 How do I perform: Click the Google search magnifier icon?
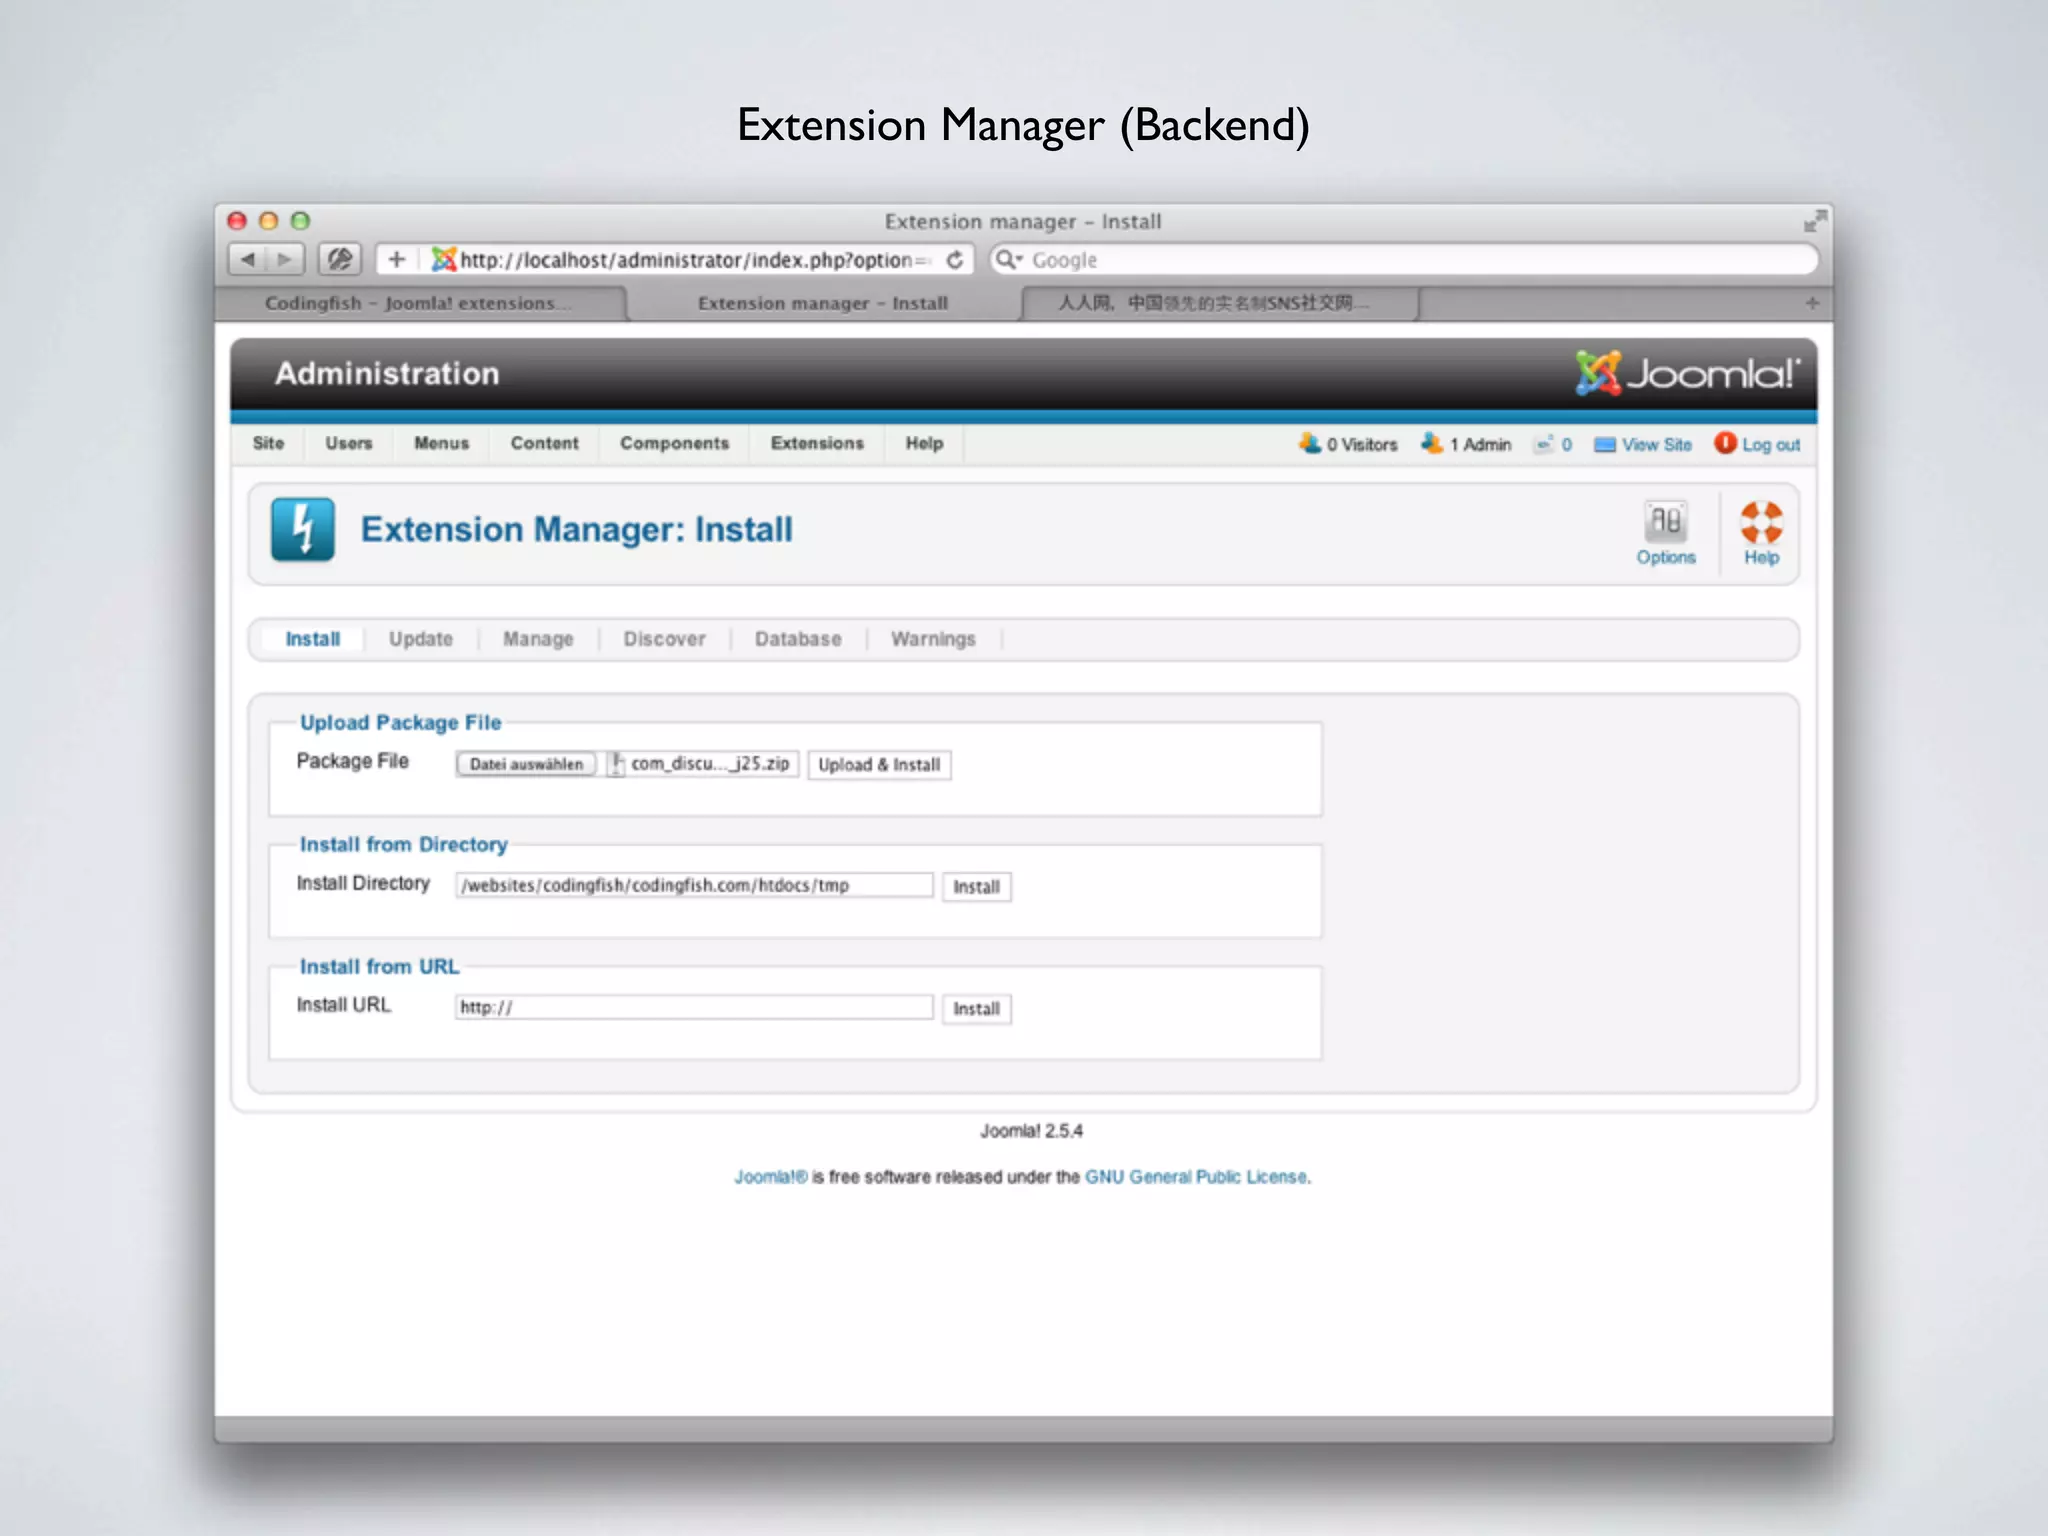coord(1007,260)
